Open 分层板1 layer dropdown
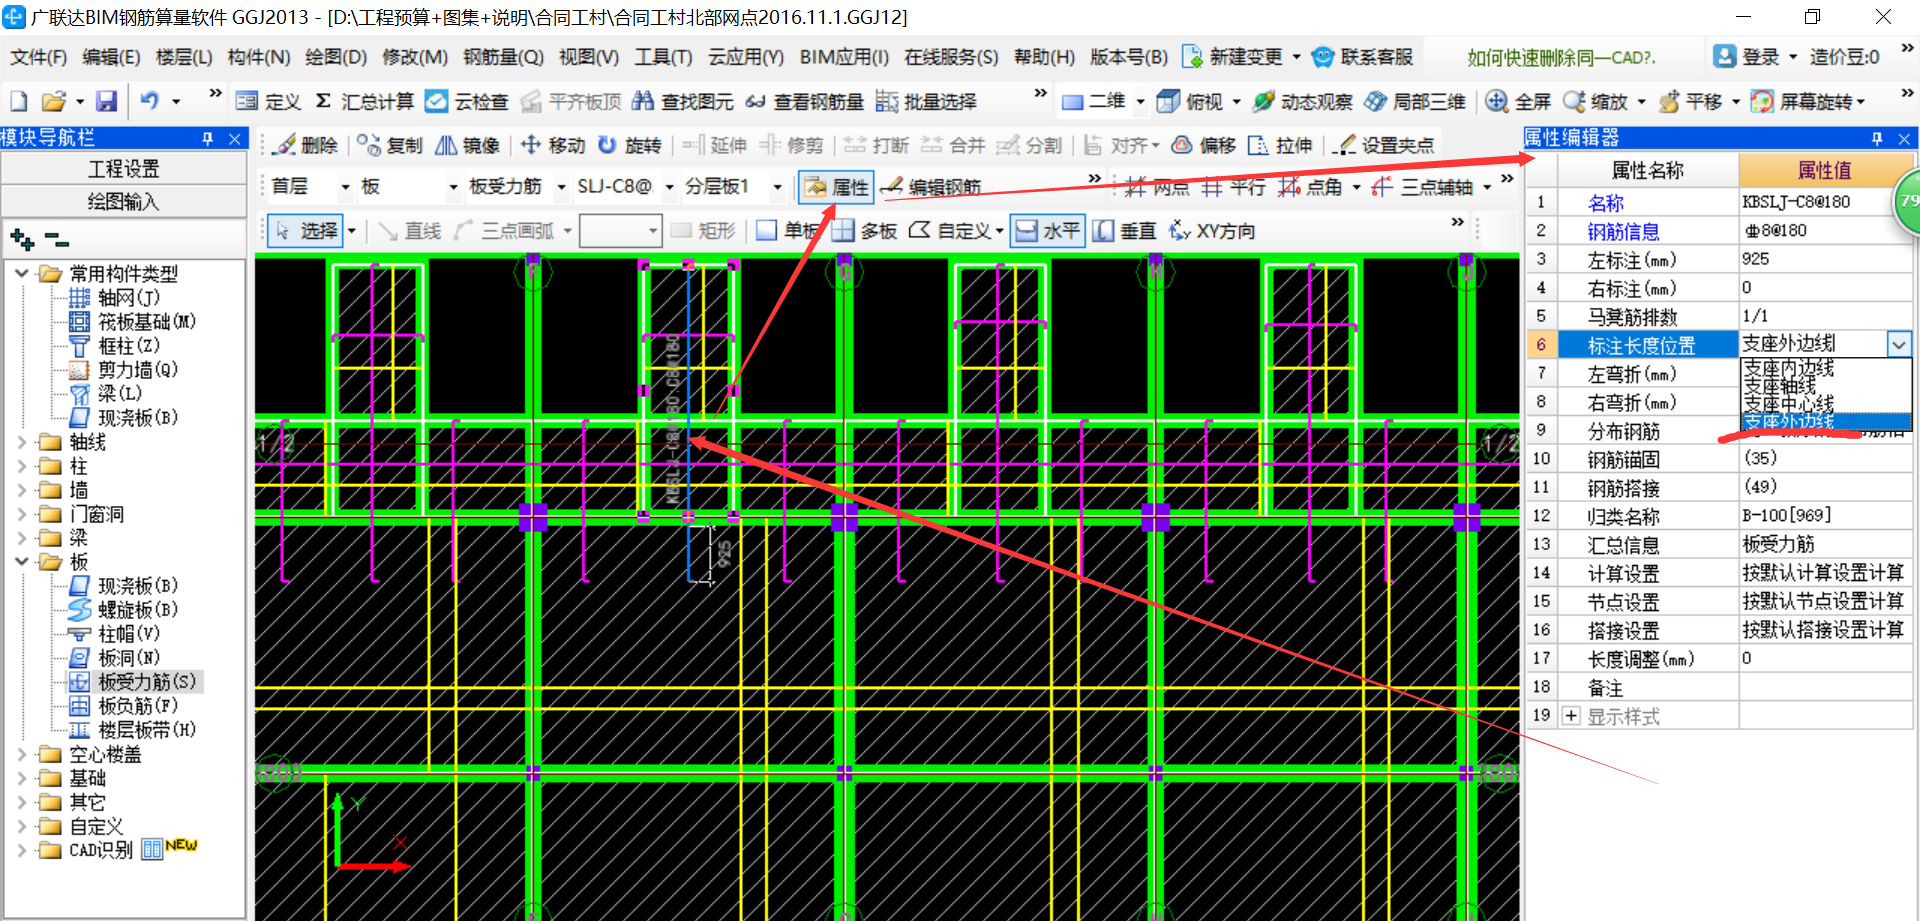 777,187
